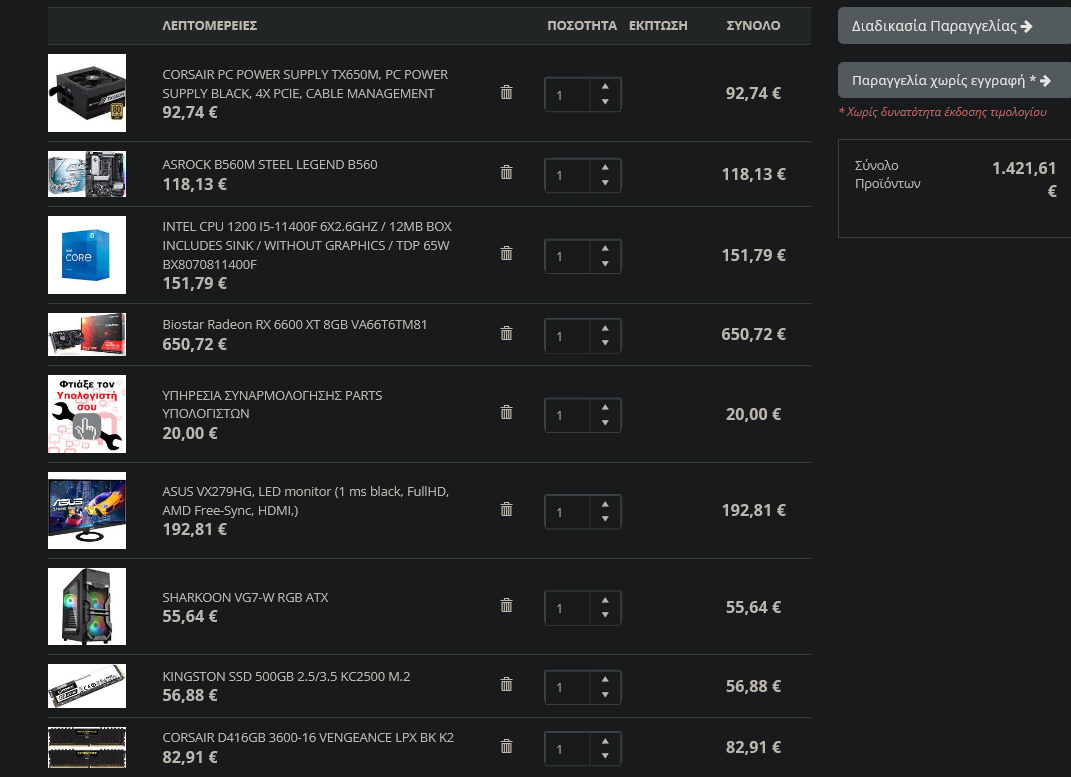The height and width of the screenshot is (777, 1071).
Task: Open Intel Core CPU box thumbnail
Action: [87, 255]
